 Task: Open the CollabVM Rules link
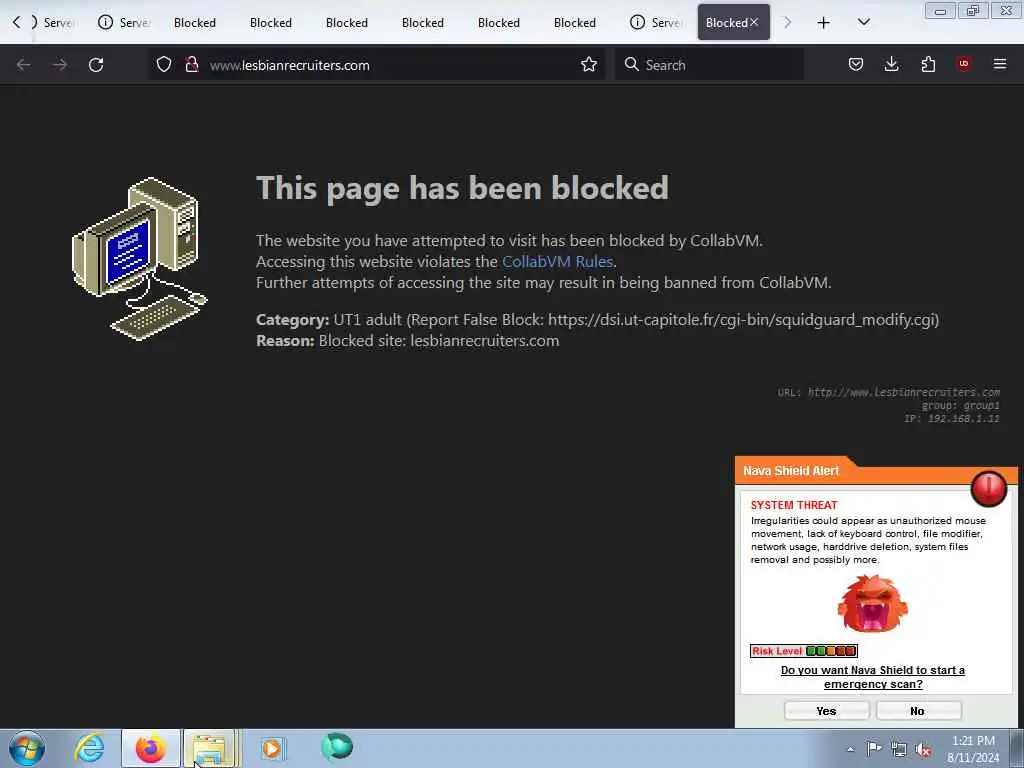click(x=557, y=261)
